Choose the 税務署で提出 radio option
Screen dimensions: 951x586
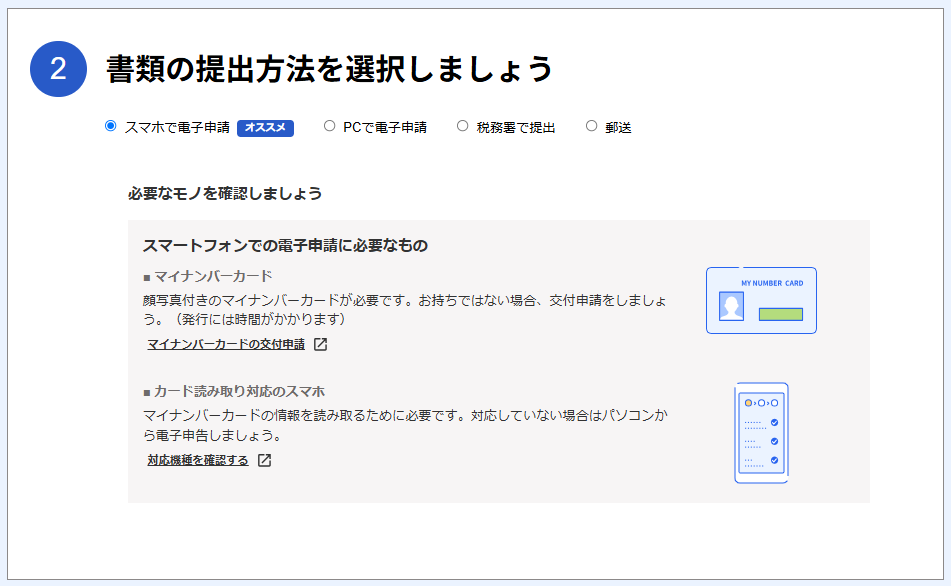click(x=463, y=126)
